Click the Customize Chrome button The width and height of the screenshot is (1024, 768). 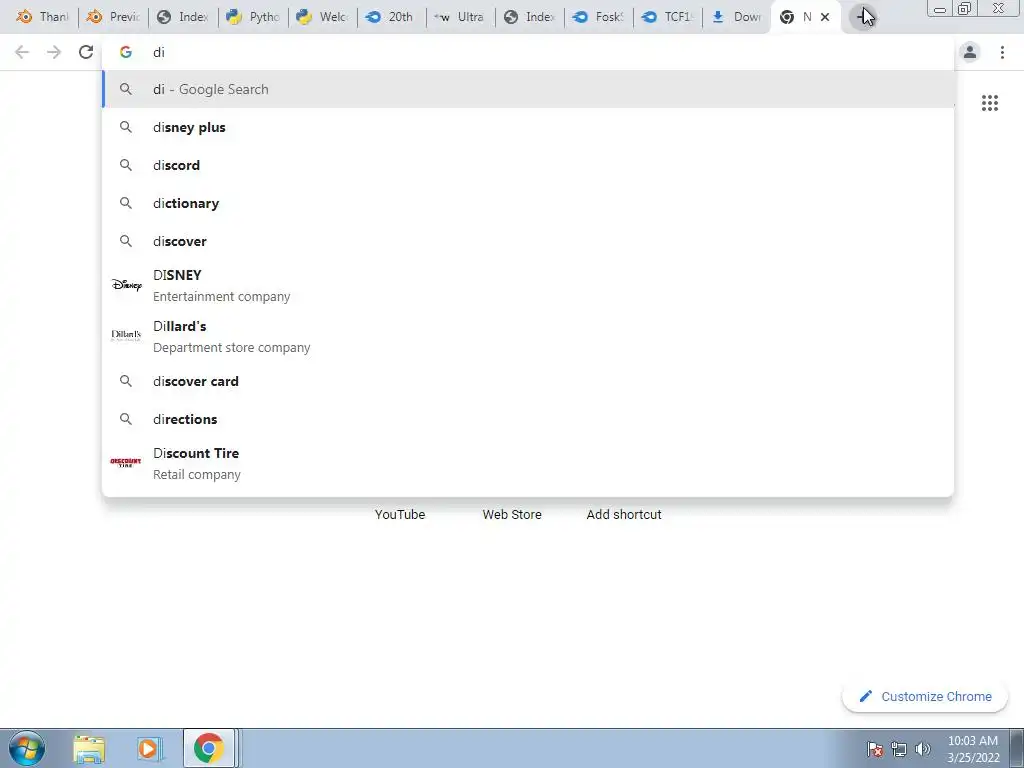[x=925, y=696]
